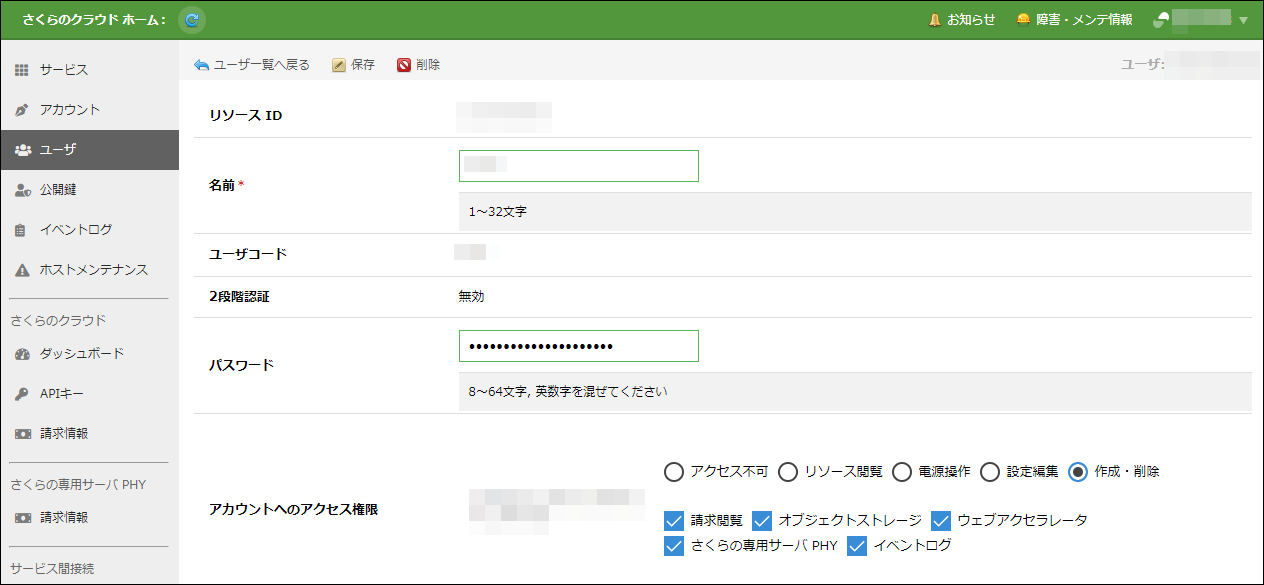Screen dimensions: 1264x585
Task: Open ダッシュボード in the sidebar
Action: (x=82, y=354)
